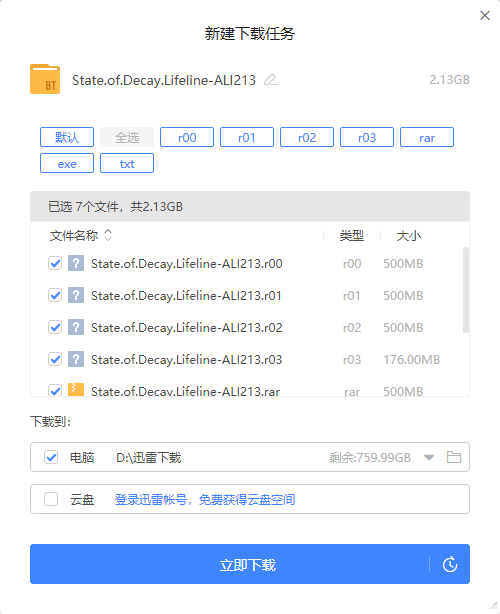
Task: Sort files using 文件名称 sort arrows
Action: coord(108,235)
